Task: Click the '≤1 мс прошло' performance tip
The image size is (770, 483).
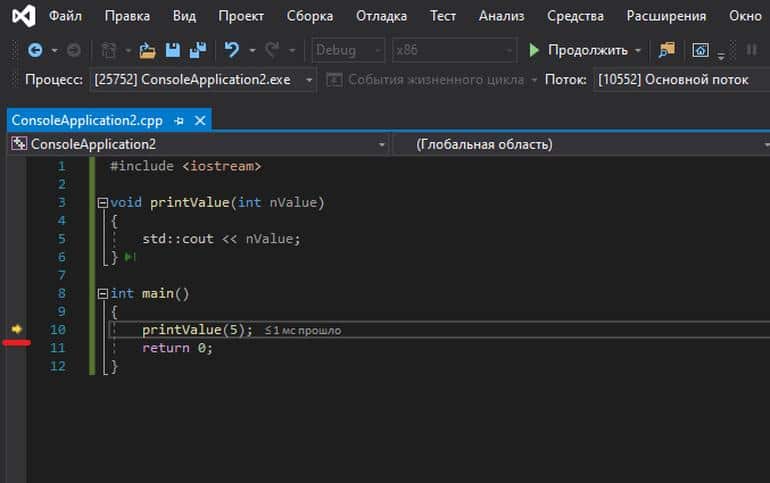Action: coord(303,331)
